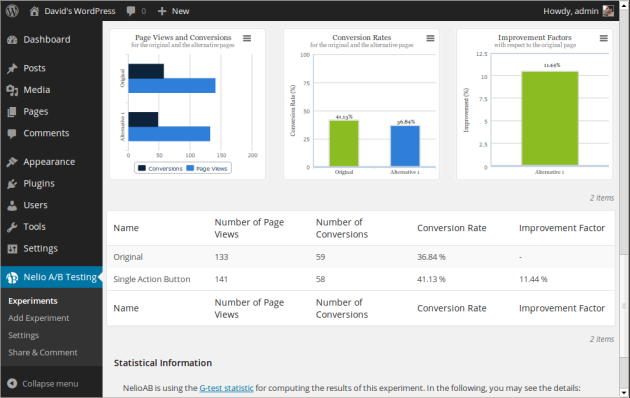Click the Plugins plug icon
Viewport: 630px width, 398px height.
click(12, 184)
